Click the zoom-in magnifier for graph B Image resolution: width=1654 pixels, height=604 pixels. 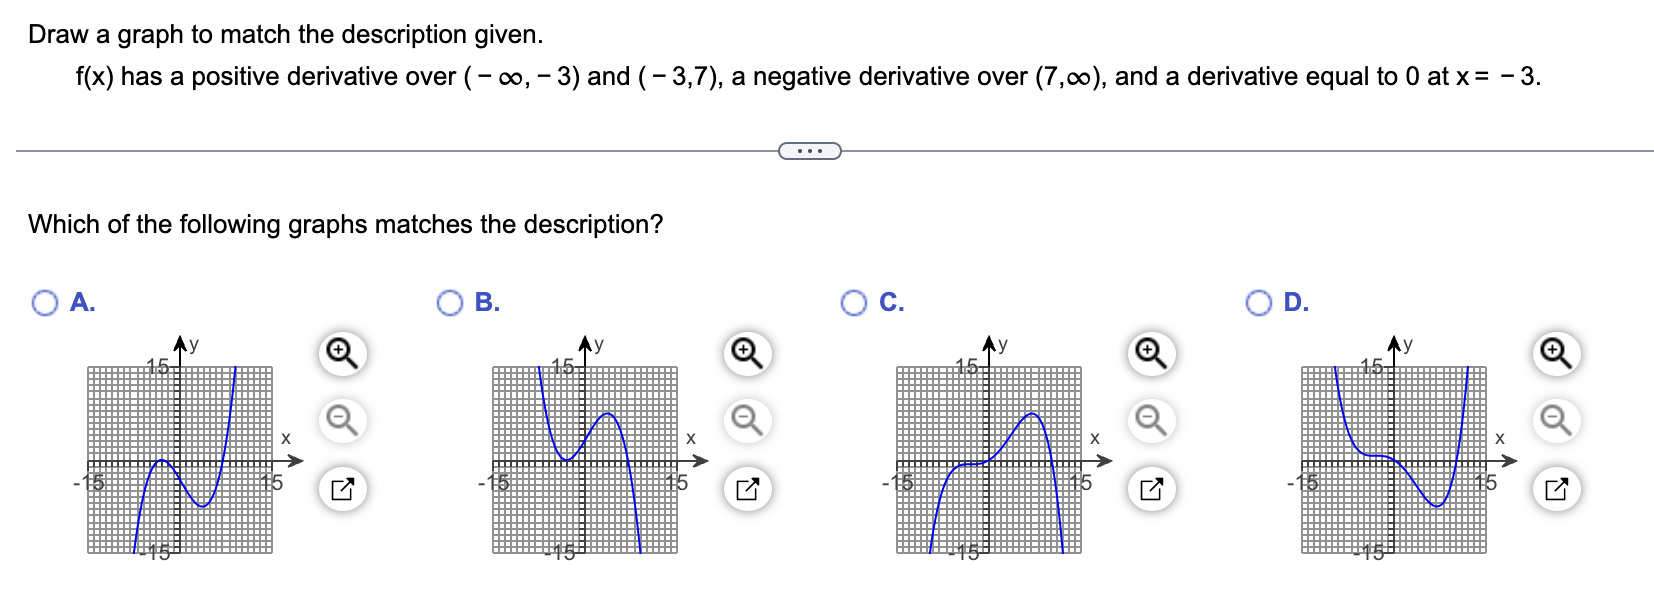pyautogui.click(x=745, y=354)
